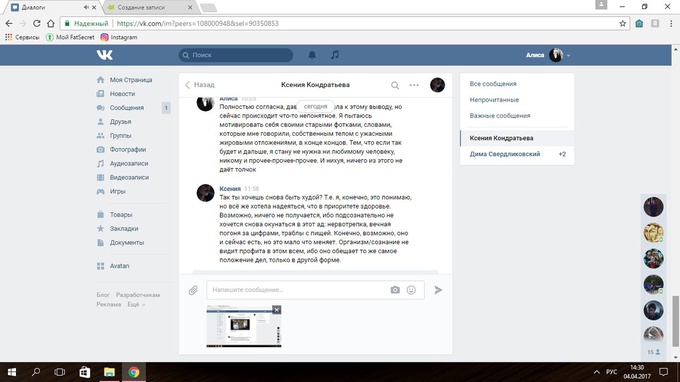Open File Explorer from the taskbar

[x=109, y=372]
